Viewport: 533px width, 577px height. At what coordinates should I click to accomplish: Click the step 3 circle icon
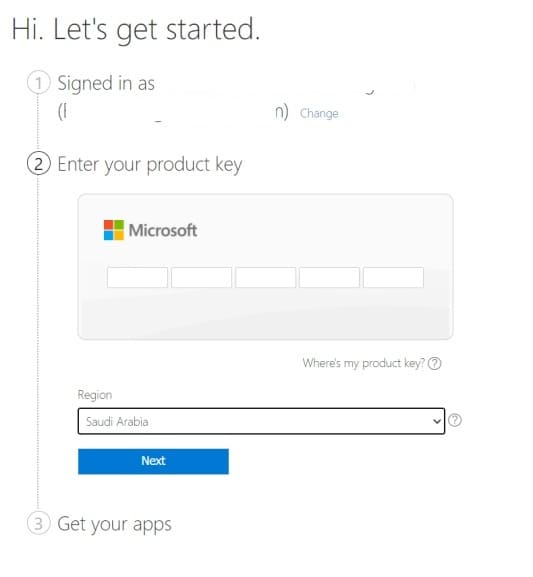38,523
